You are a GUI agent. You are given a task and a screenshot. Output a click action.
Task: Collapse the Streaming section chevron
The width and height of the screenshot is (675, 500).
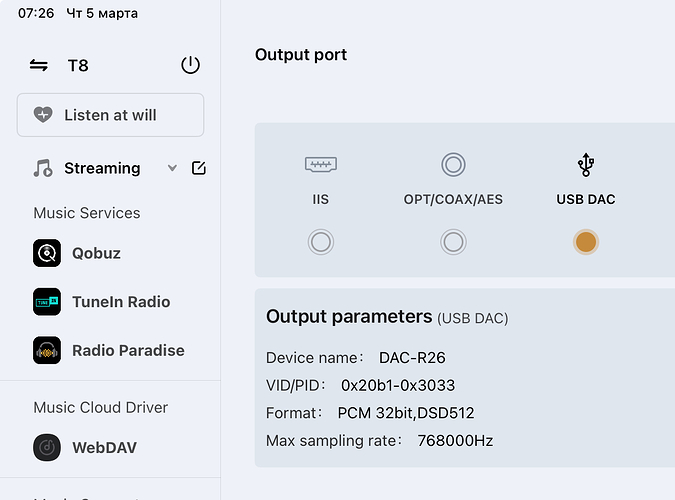coord(172,168)
